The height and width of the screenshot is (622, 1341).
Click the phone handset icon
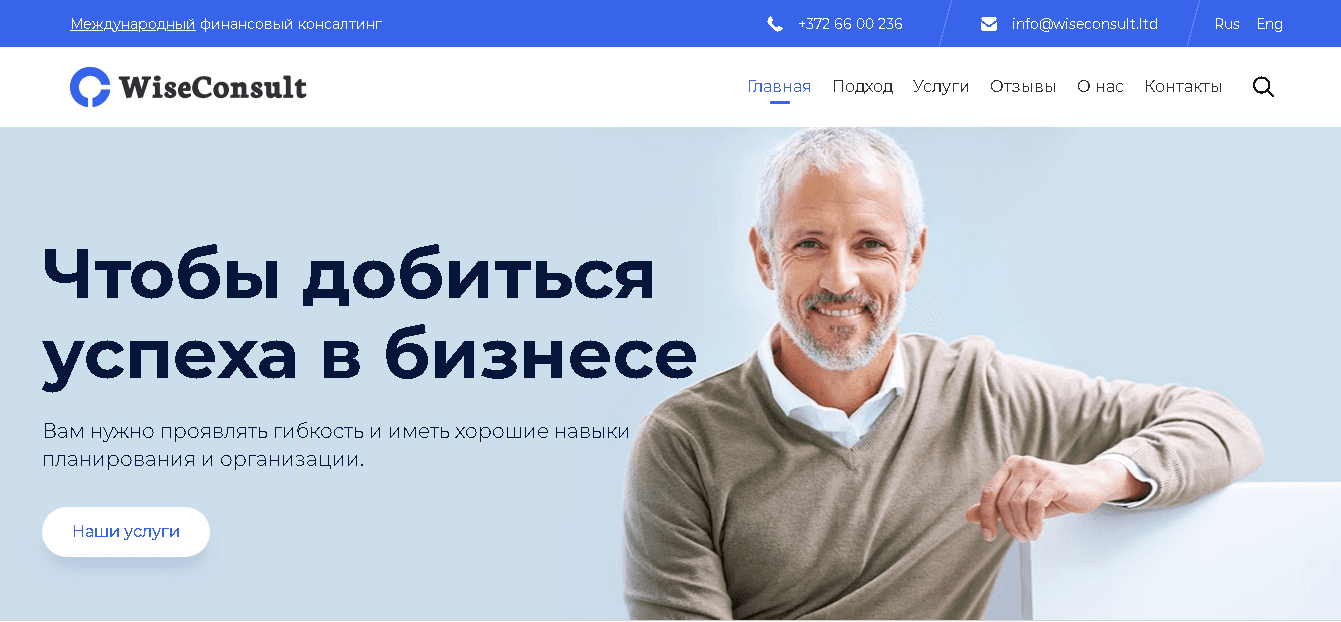[x=775, y=24]
